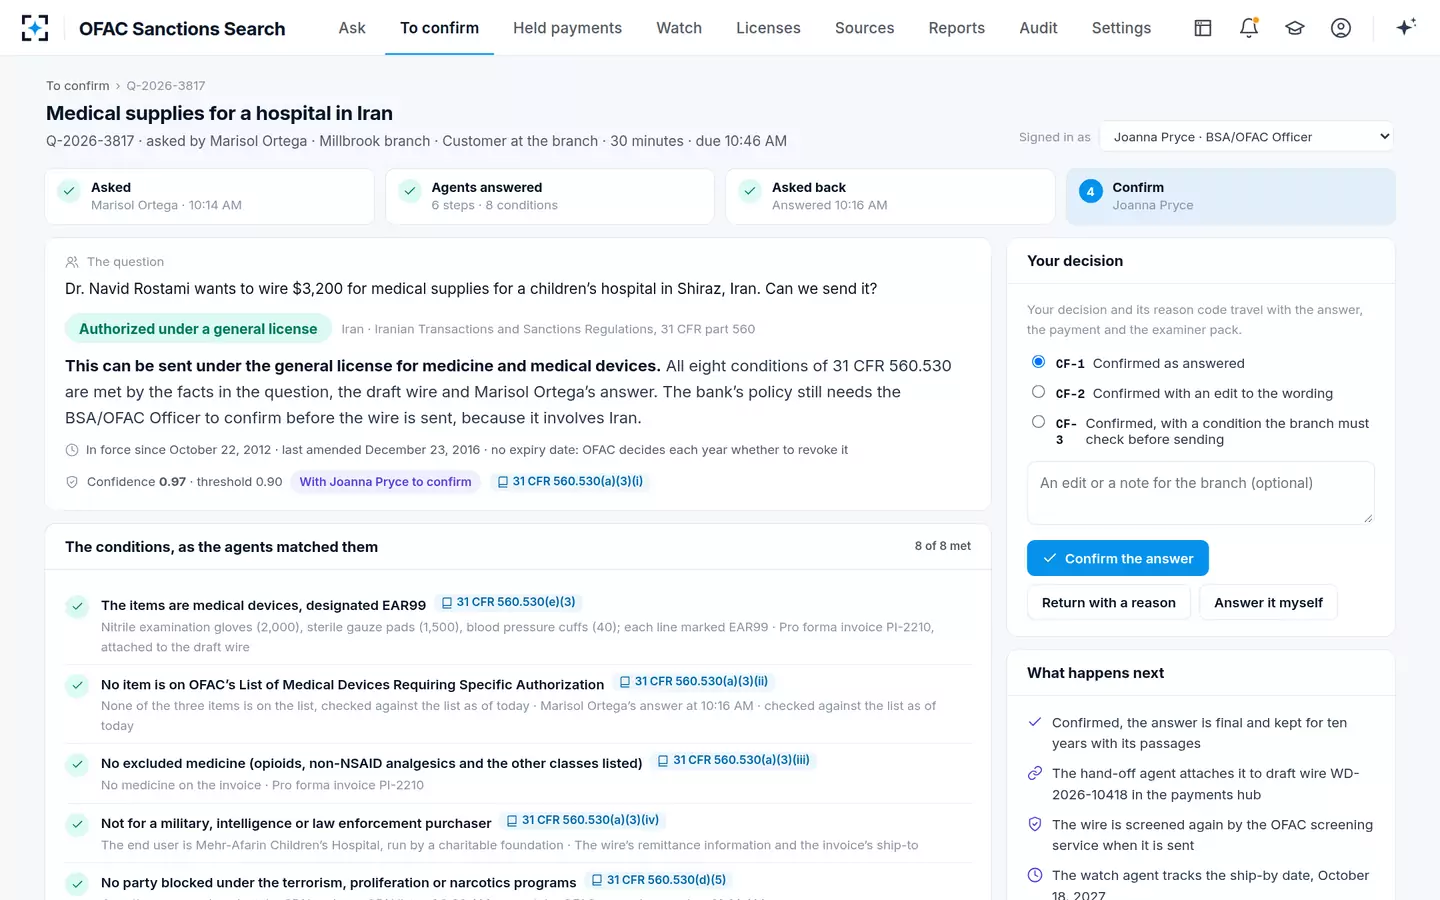Focus the note for the branch field
Screen dimensions: 1440x900
pos(1201,493)
